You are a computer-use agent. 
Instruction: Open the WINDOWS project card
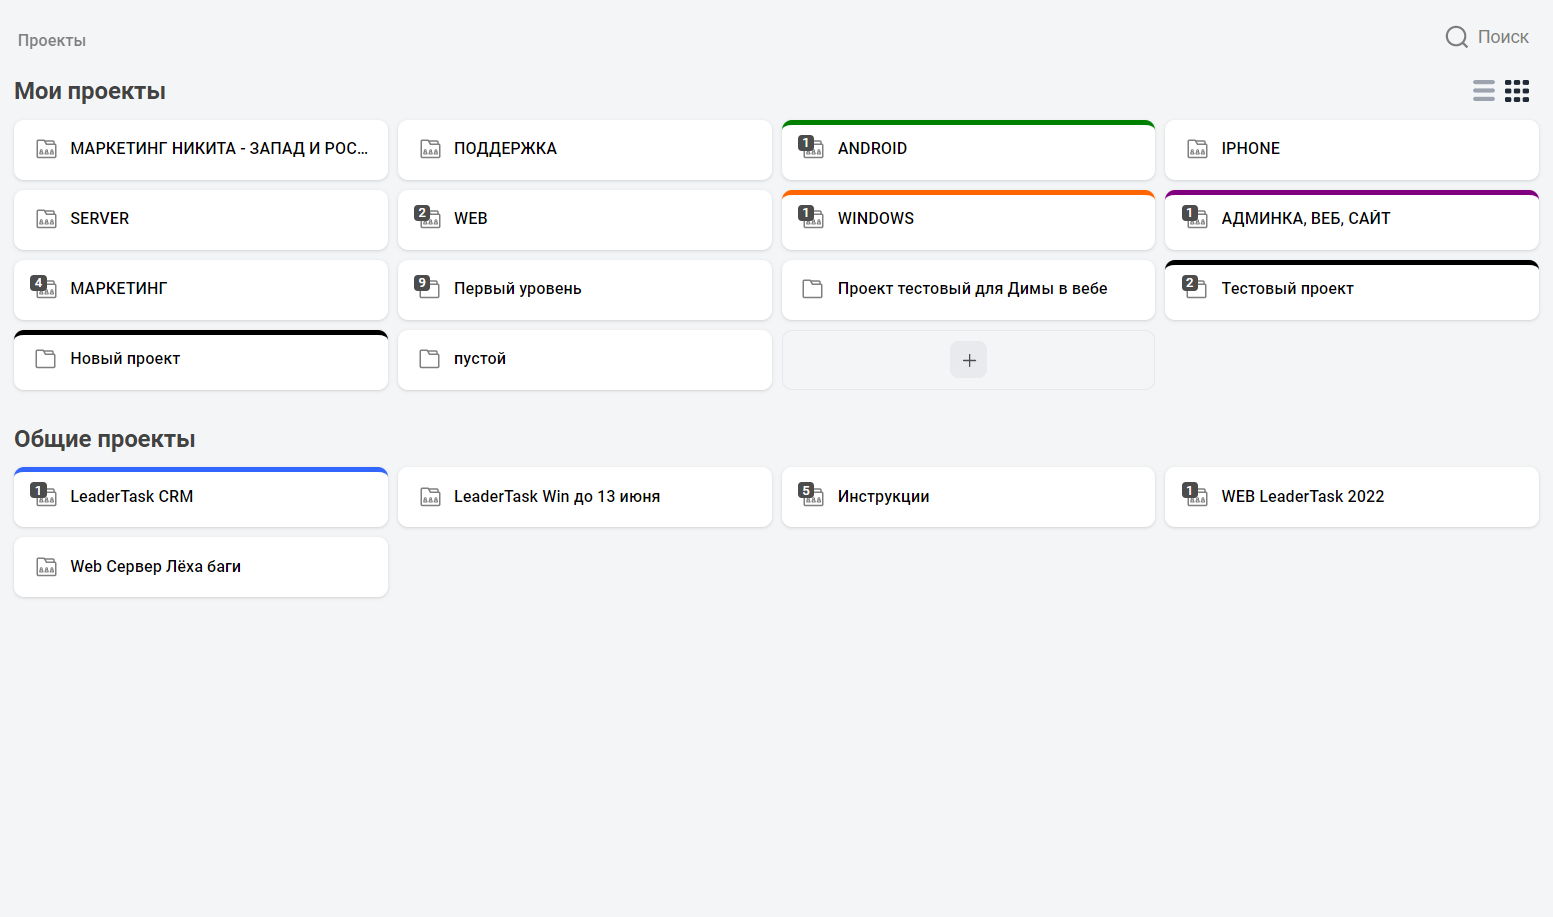(968, 220)
